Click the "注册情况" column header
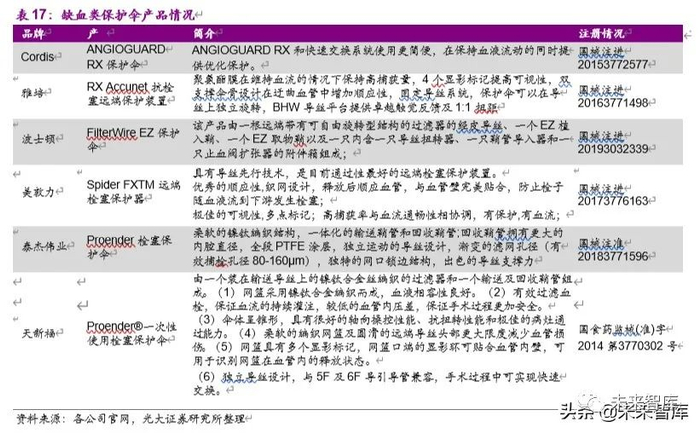 coord(601,33)
